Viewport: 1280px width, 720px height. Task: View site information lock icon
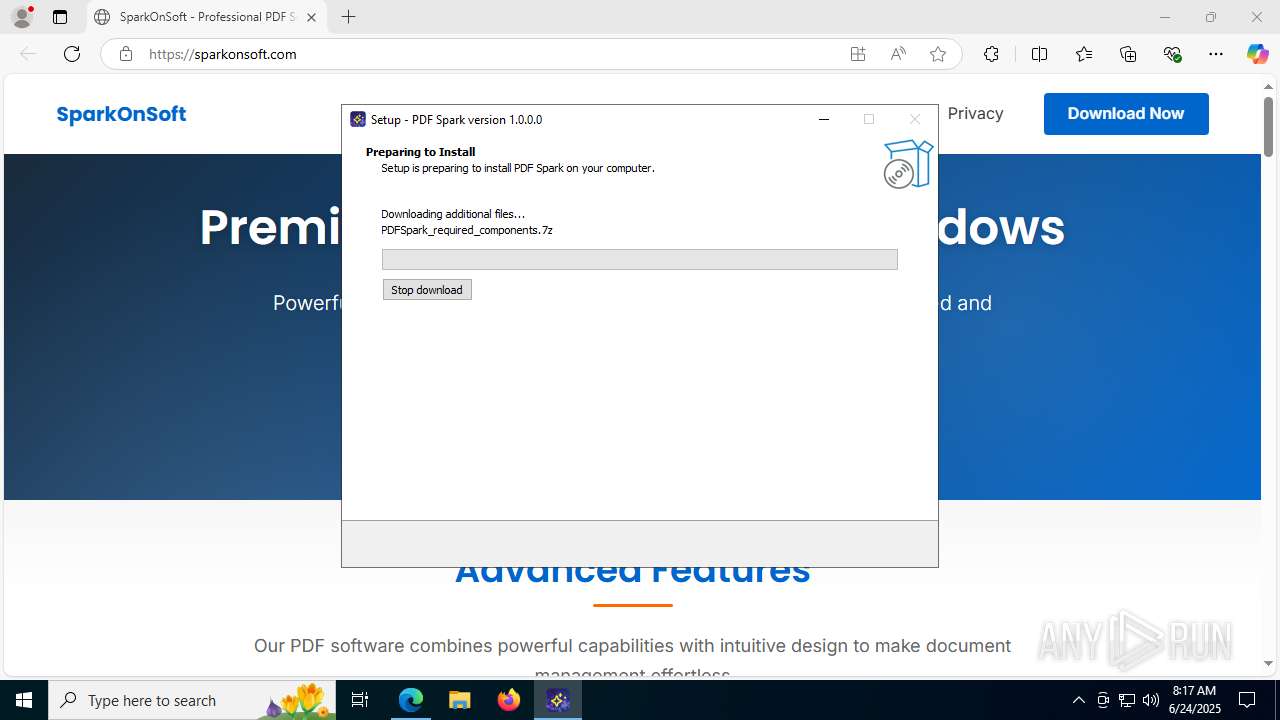coord(126,54)
